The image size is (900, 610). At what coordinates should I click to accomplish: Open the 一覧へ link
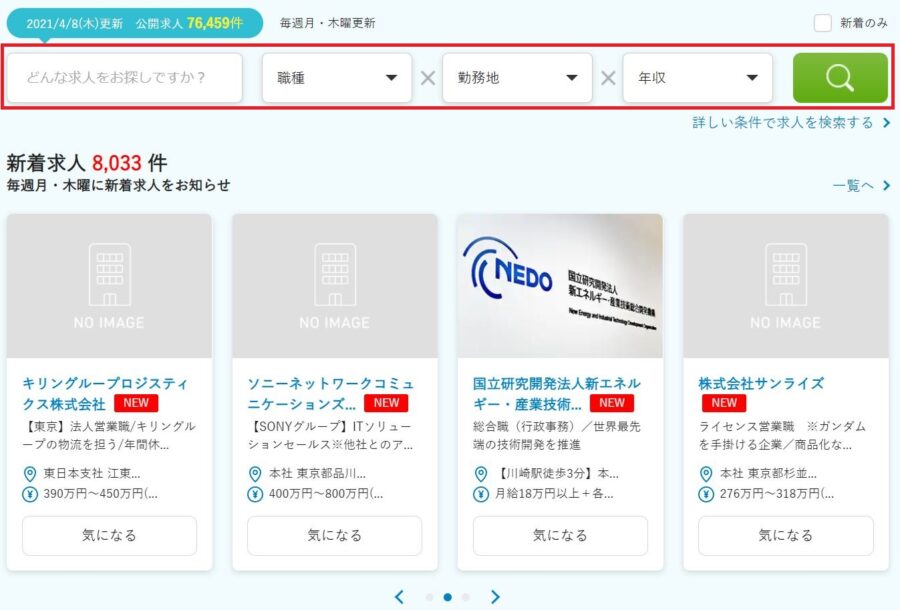[x=853, y=185]
